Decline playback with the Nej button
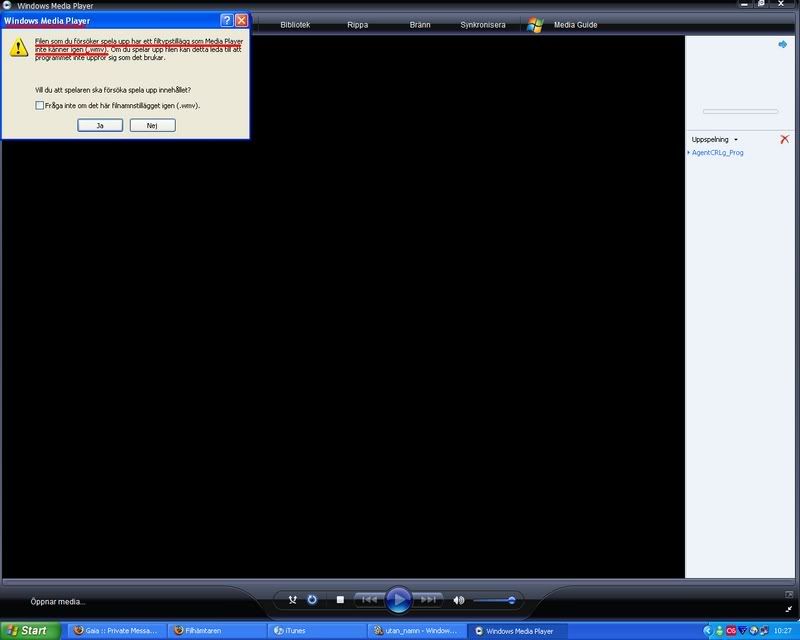This screenshot has width=800, height=640. [x=153, y=125]
